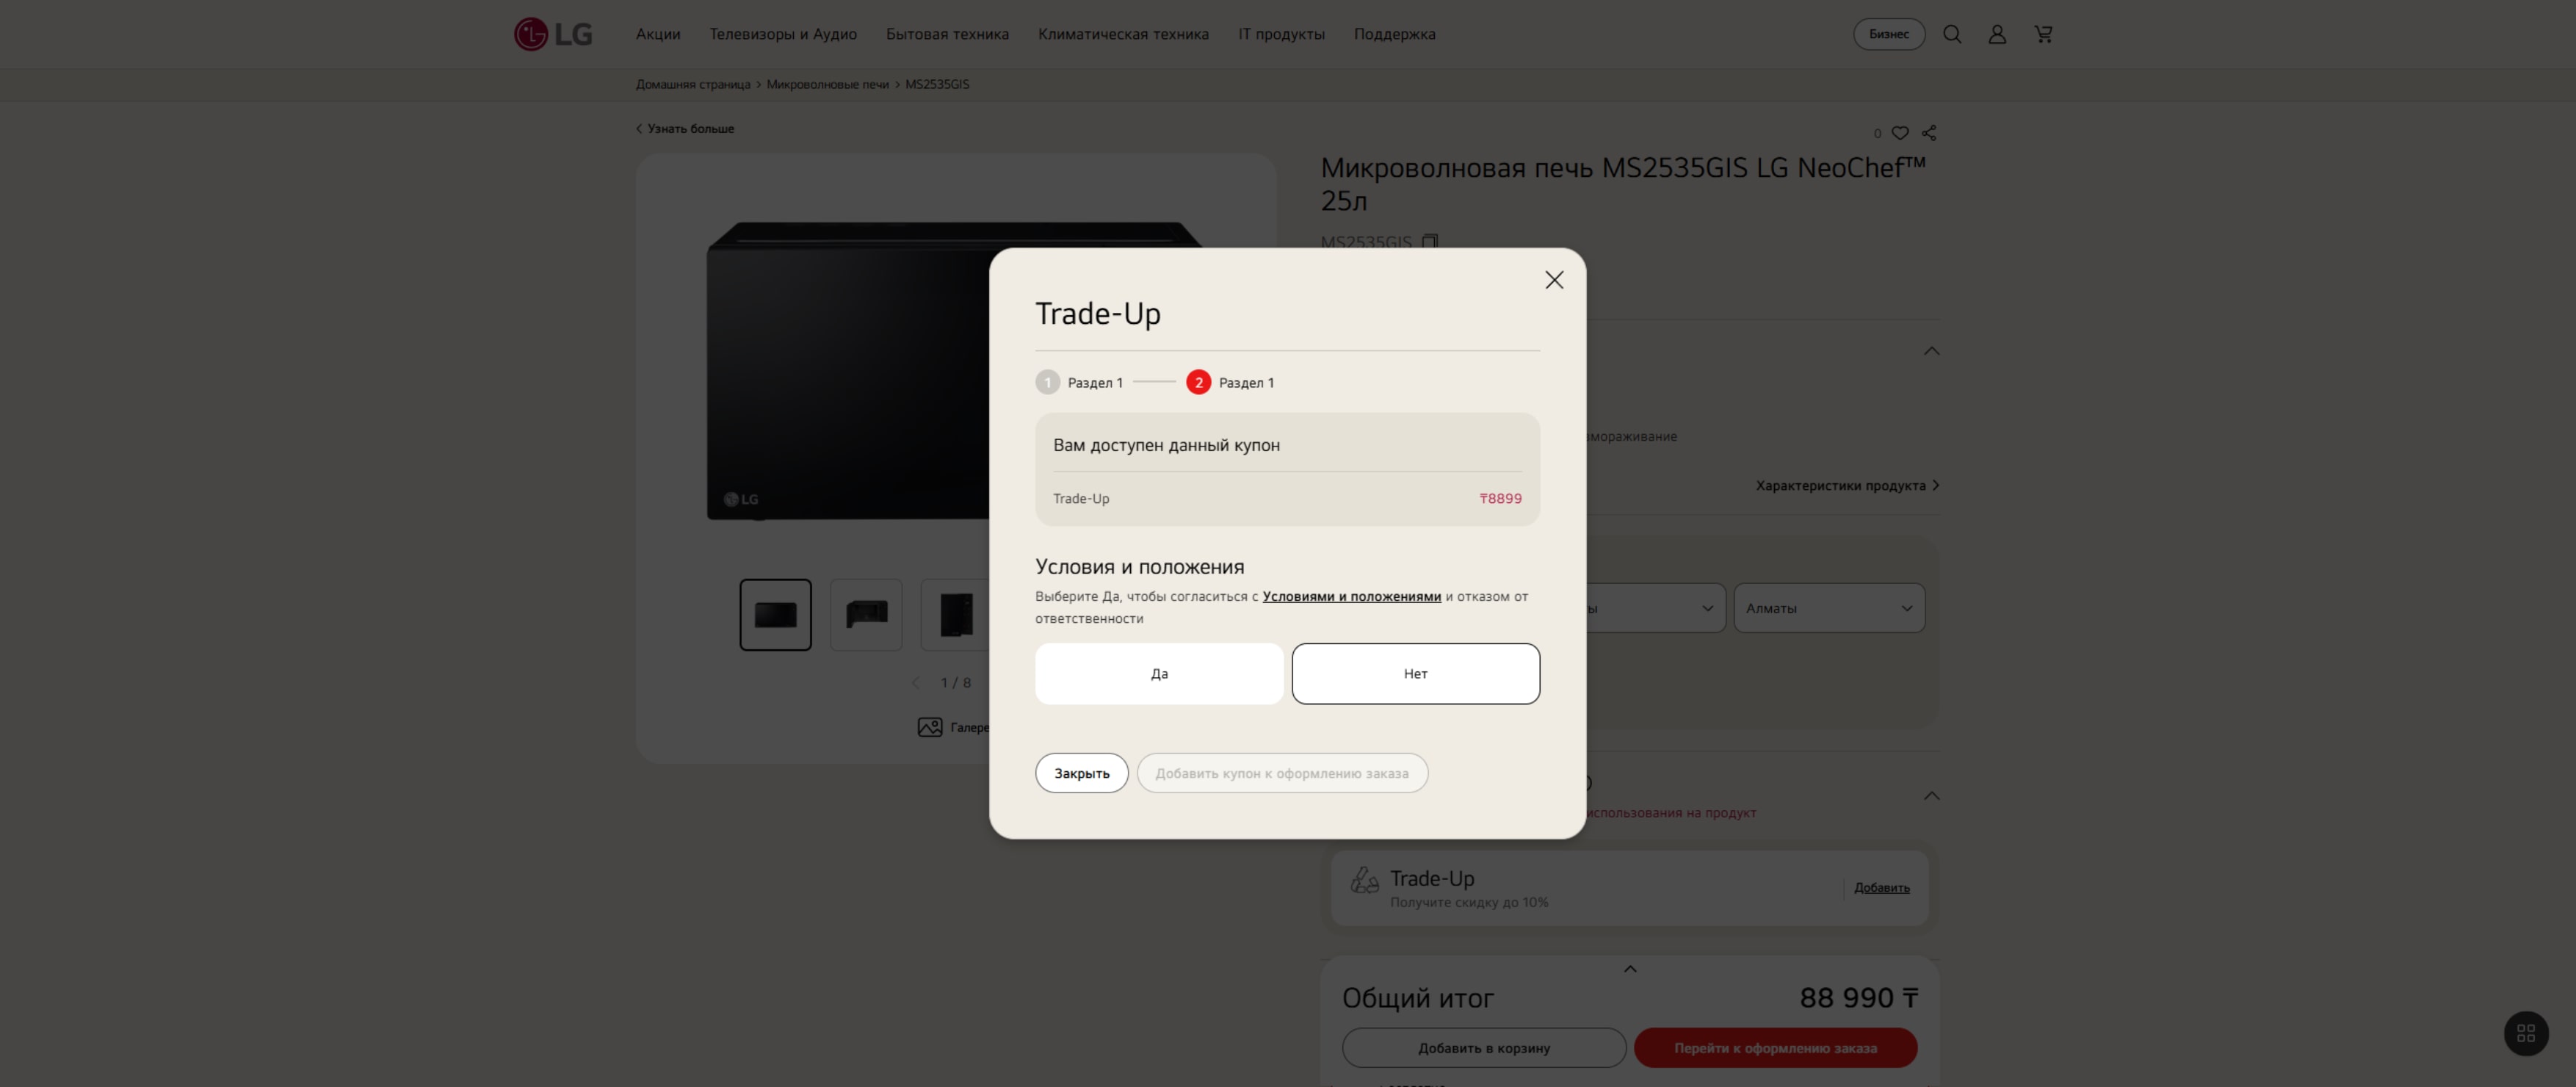Close the Trade-Up dialog with X
The width and height of the screenshot is (2576, 1087).
1554,280
